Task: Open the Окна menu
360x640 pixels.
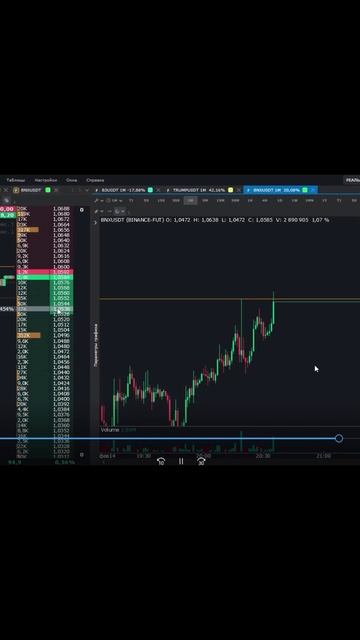Action: 71,180
